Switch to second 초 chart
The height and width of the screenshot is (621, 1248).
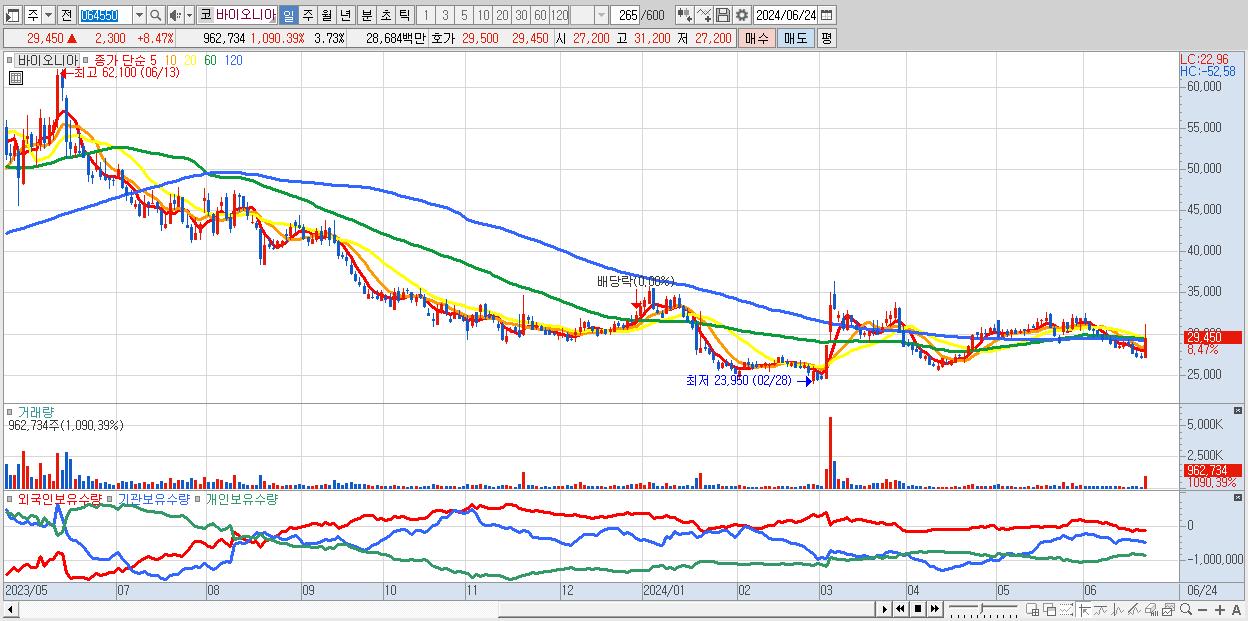point(386,16)
